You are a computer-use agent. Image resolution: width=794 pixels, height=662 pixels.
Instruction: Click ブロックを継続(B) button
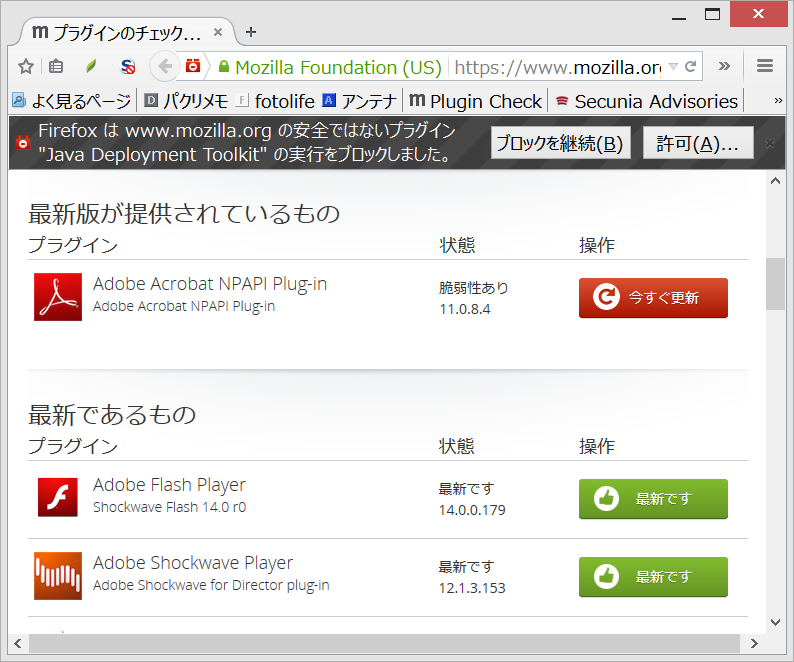click(560, 143)
